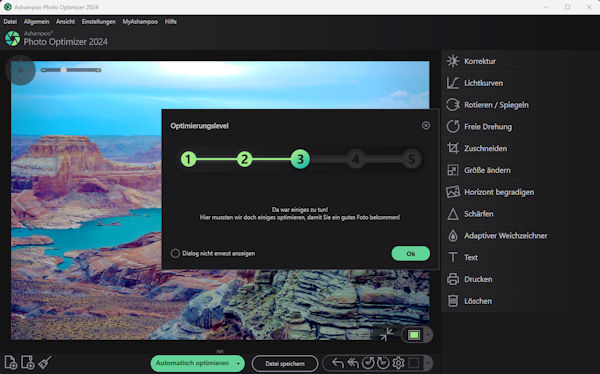Open the Ansicht menu
This screenshot has width=600, height=374.
coord(65,22)
